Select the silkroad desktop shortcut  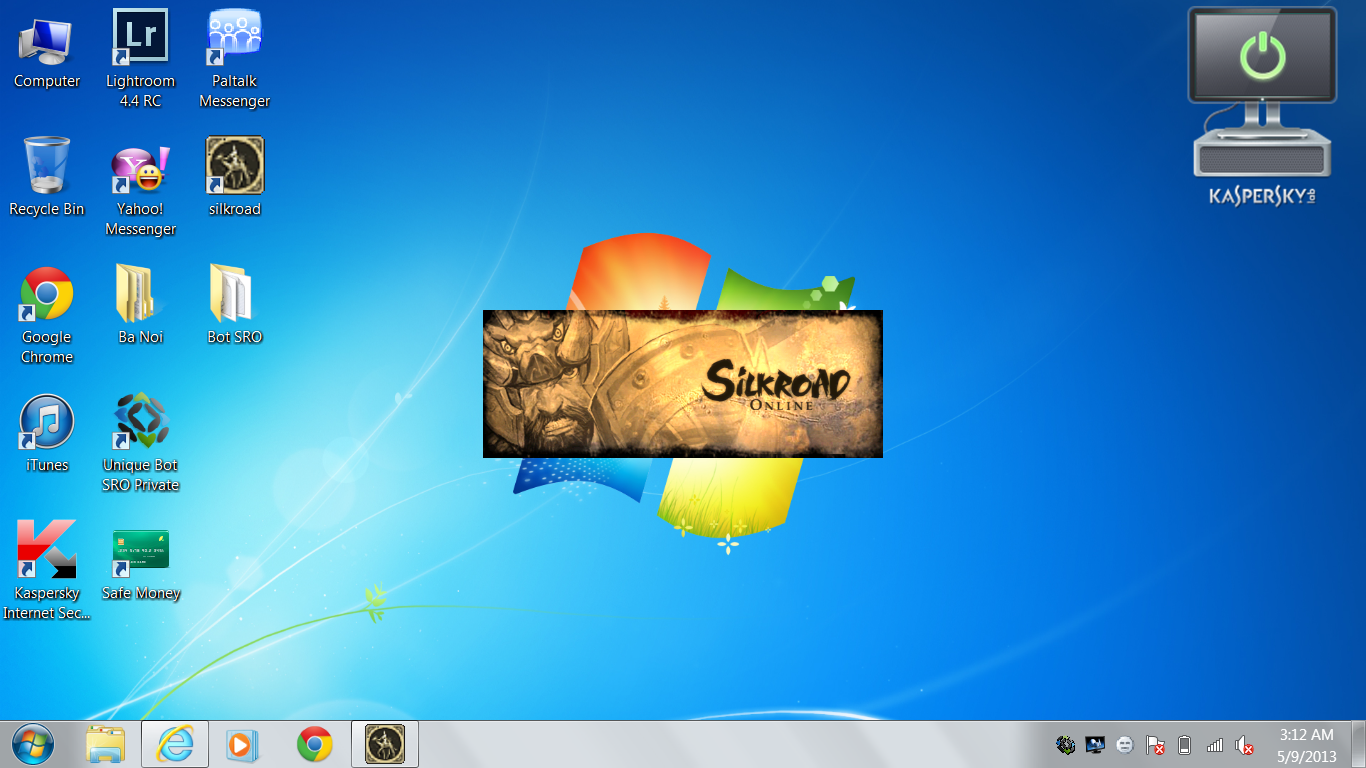(x=234, y=177)
